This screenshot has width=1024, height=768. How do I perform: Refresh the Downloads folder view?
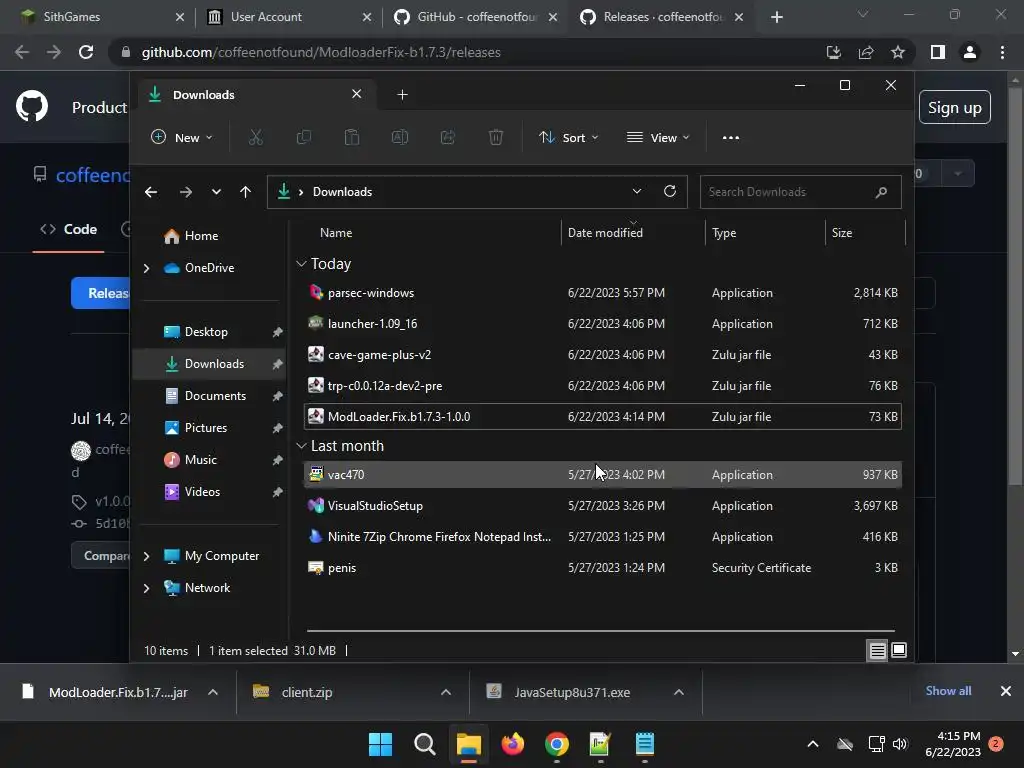tap(669, 191)
